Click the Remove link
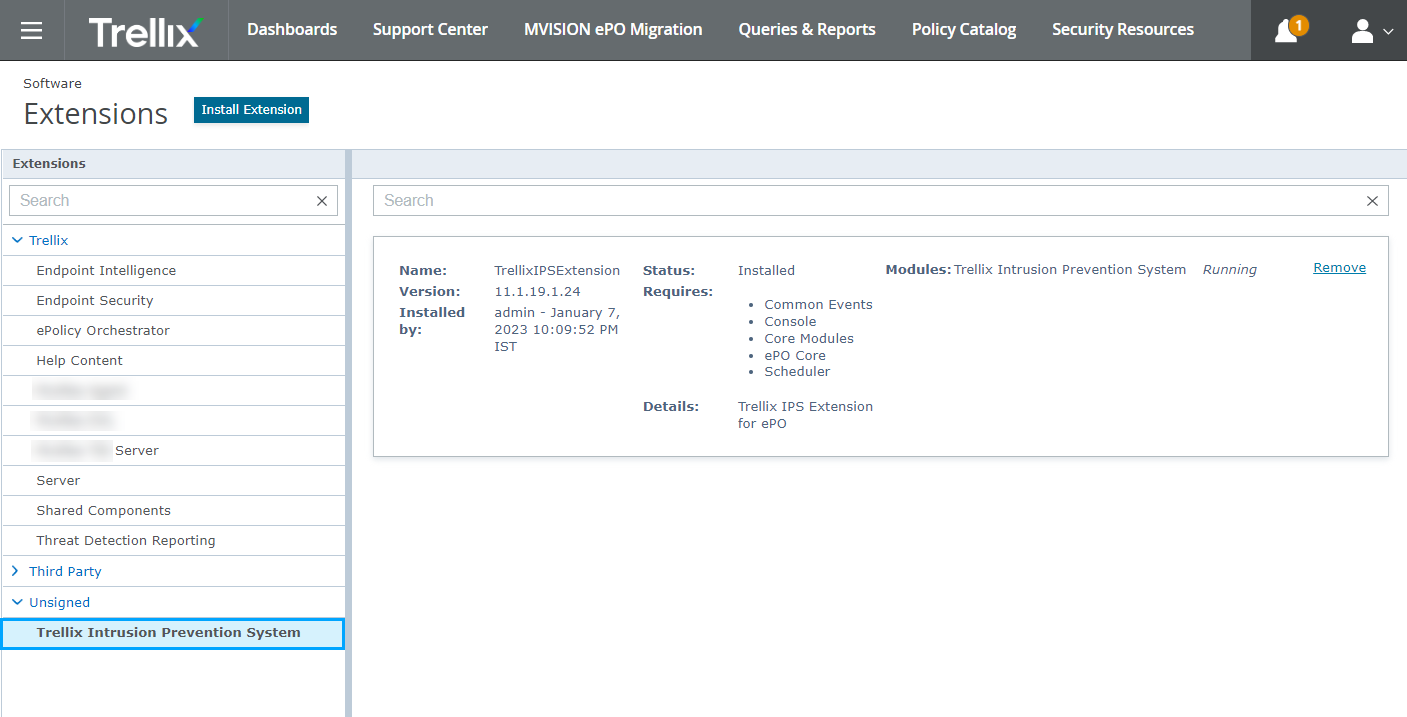The width and height of the screenshot is (1407, 717). pos(1339,268)
